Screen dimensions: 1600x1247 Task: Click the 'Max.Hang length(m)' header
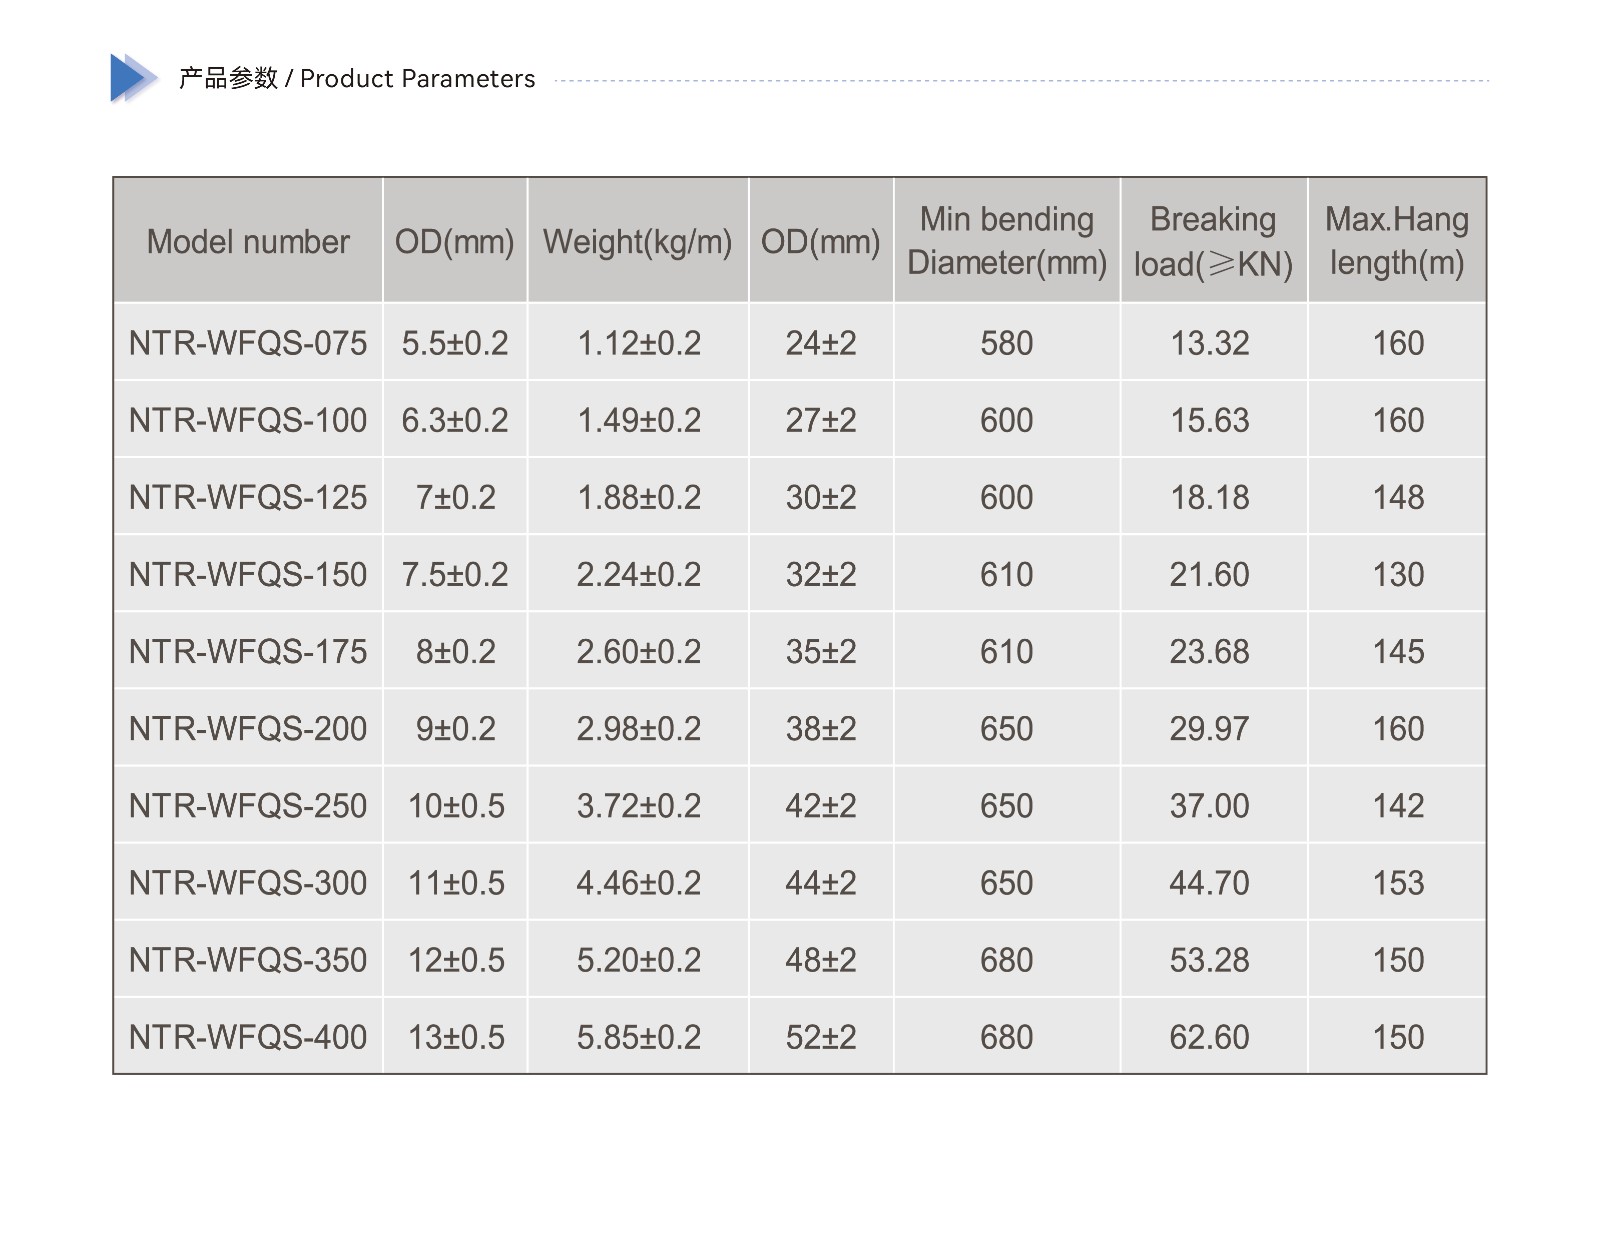[x=1397, y=241]
